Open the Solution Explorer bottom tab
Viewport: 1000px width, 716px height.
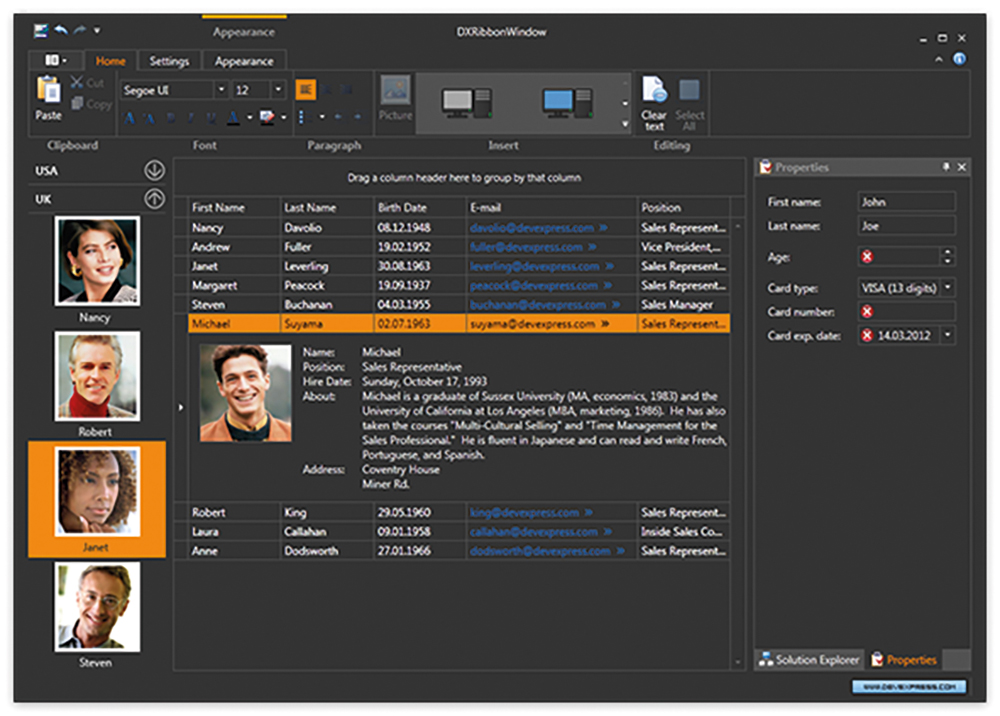809,660
